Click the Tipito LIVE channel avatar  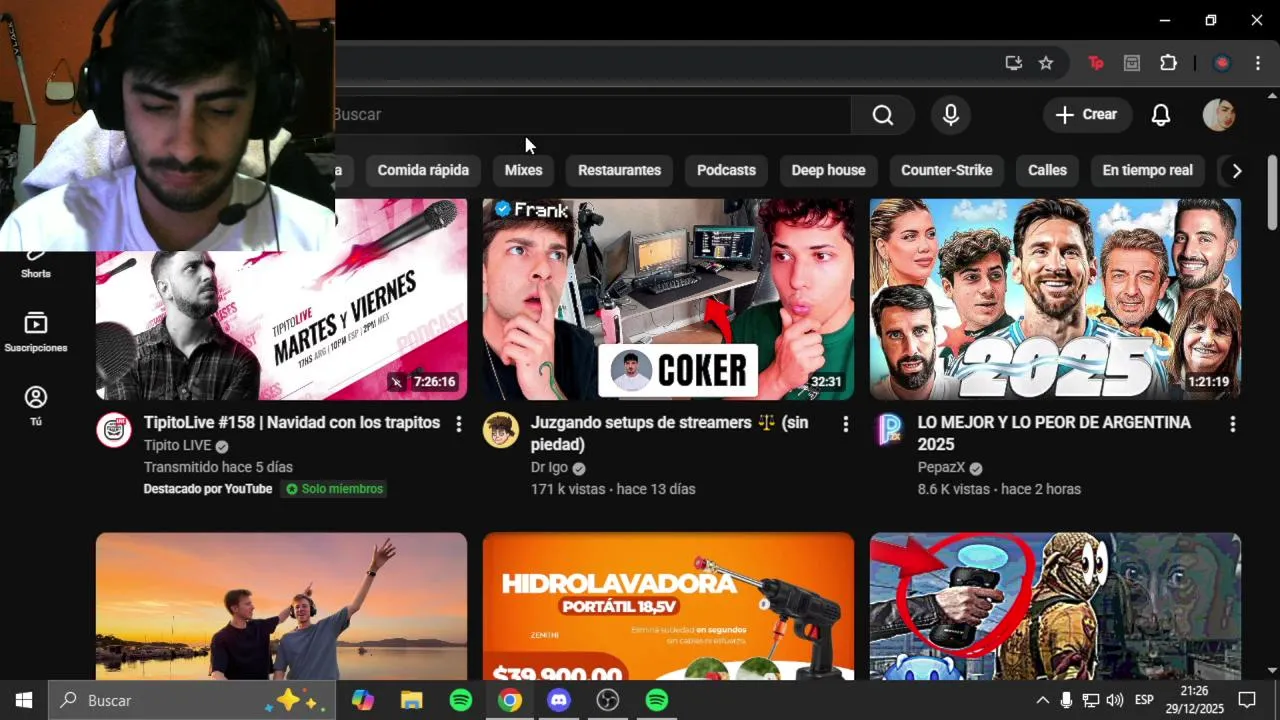point(114,430)
